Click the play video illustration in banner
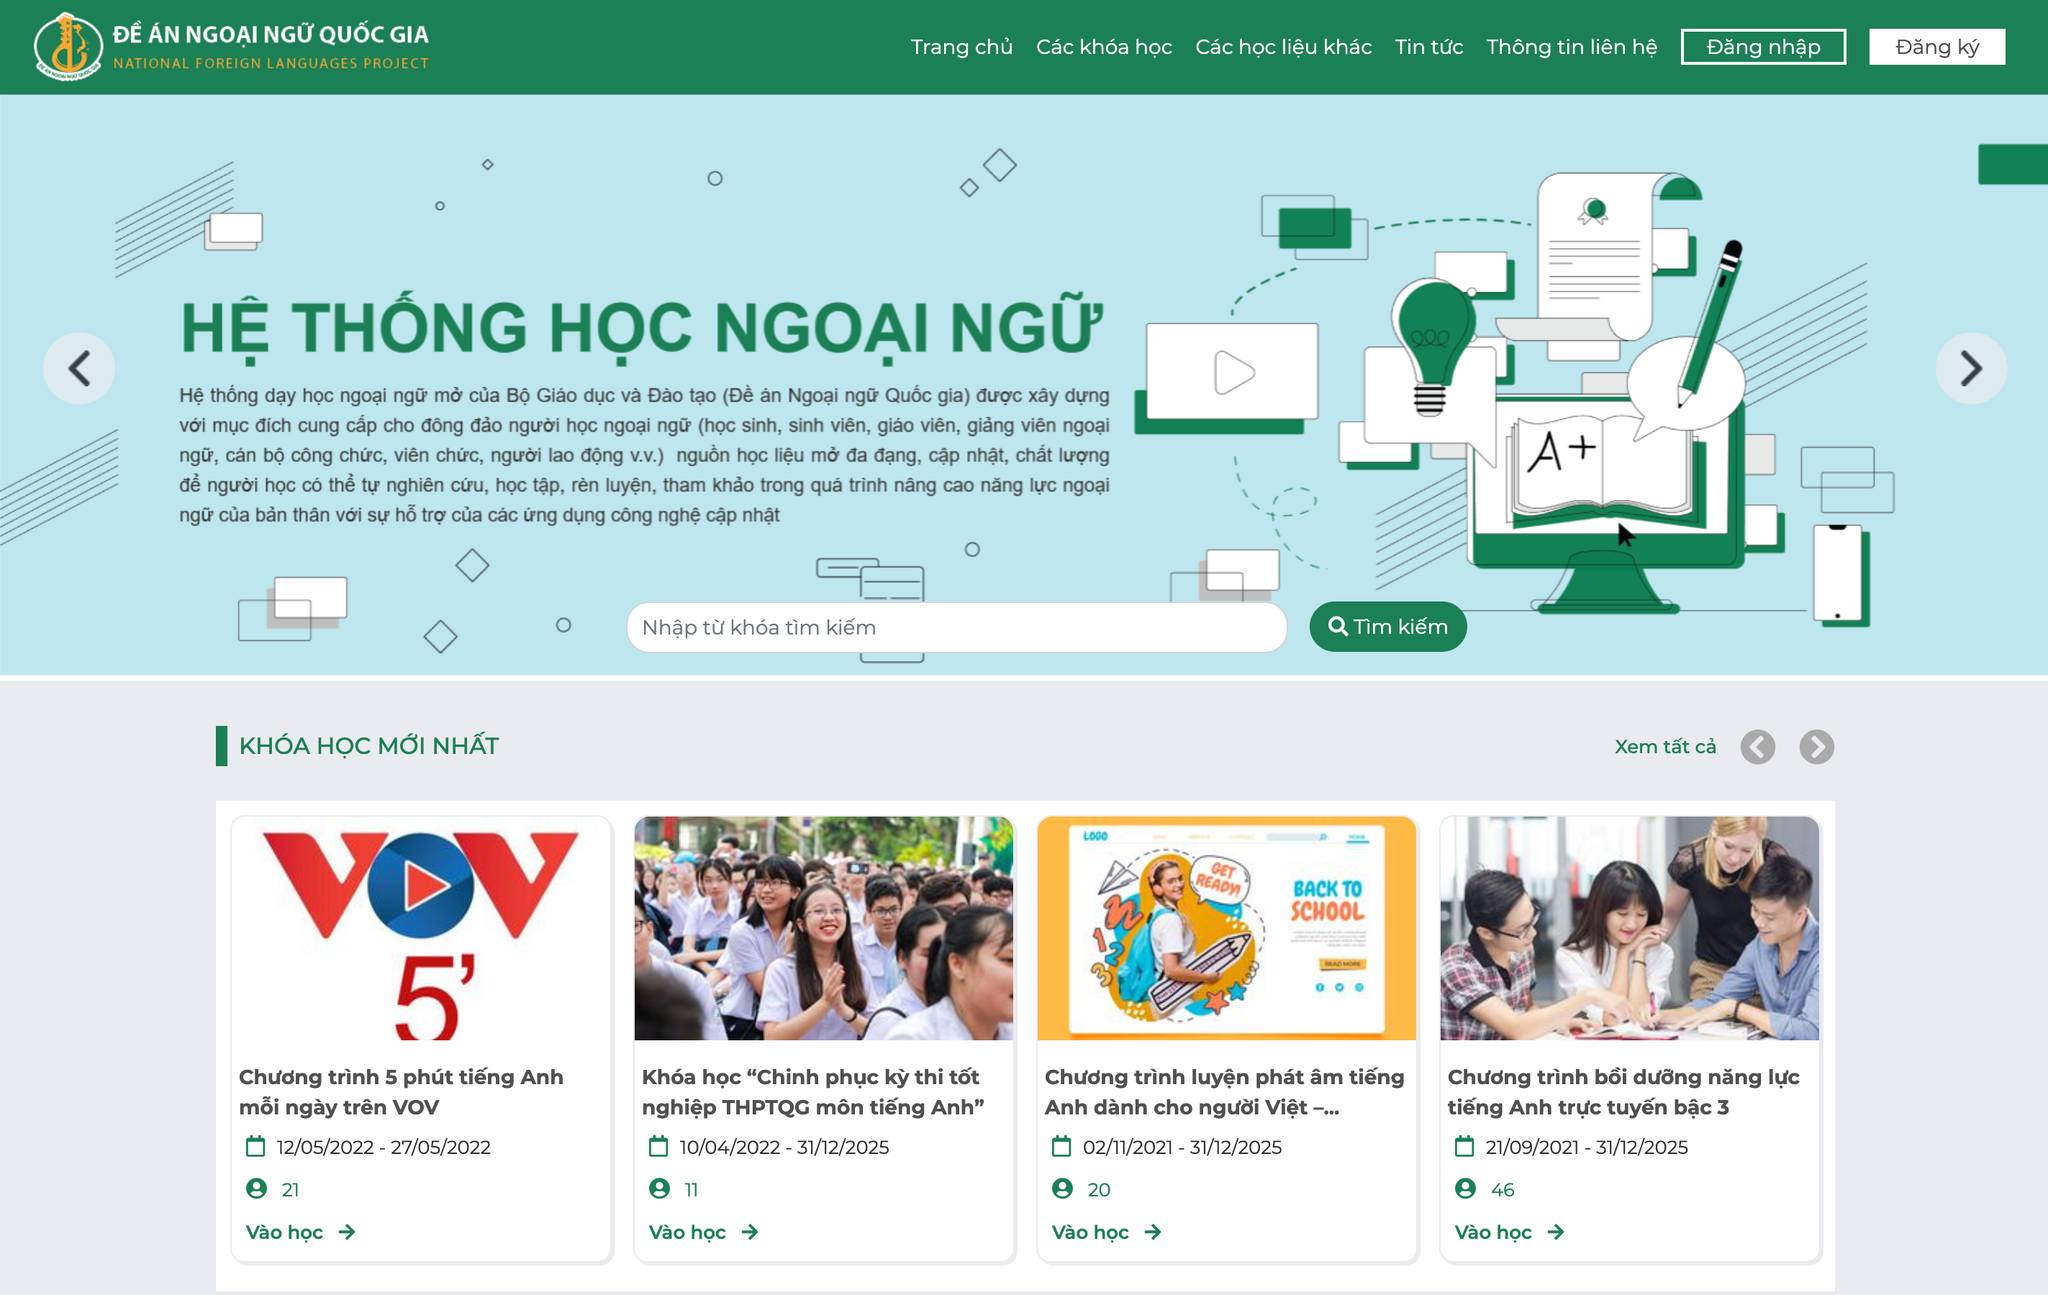The width and height of the screenshot is (2048, 1295). pyautogui.click(x=1232, y=372)
